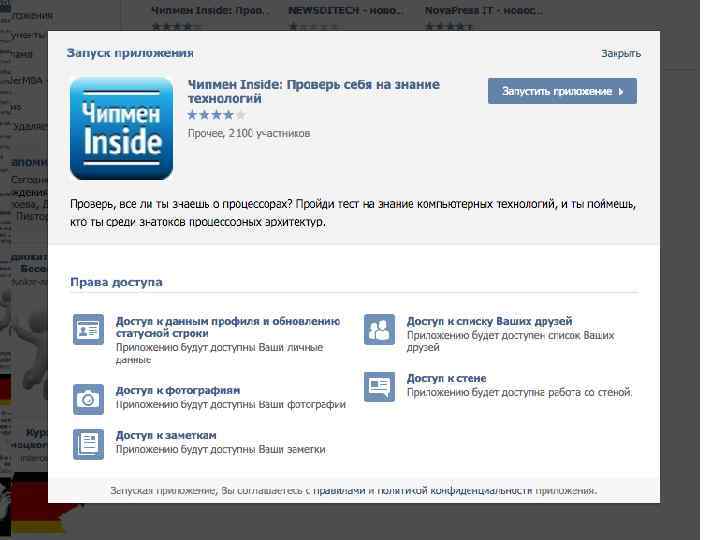Select Доступ к данным профиля heading
The width and height of the screenshot is (720, 540).
click(x=228, y=327)
